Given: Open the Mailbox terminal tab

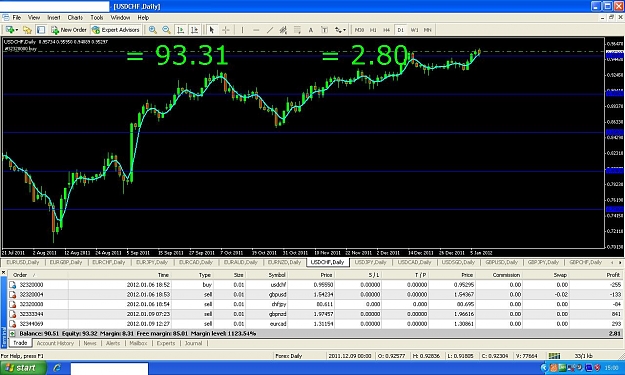Looking at the screenshot, I should [x=138, y=343].
